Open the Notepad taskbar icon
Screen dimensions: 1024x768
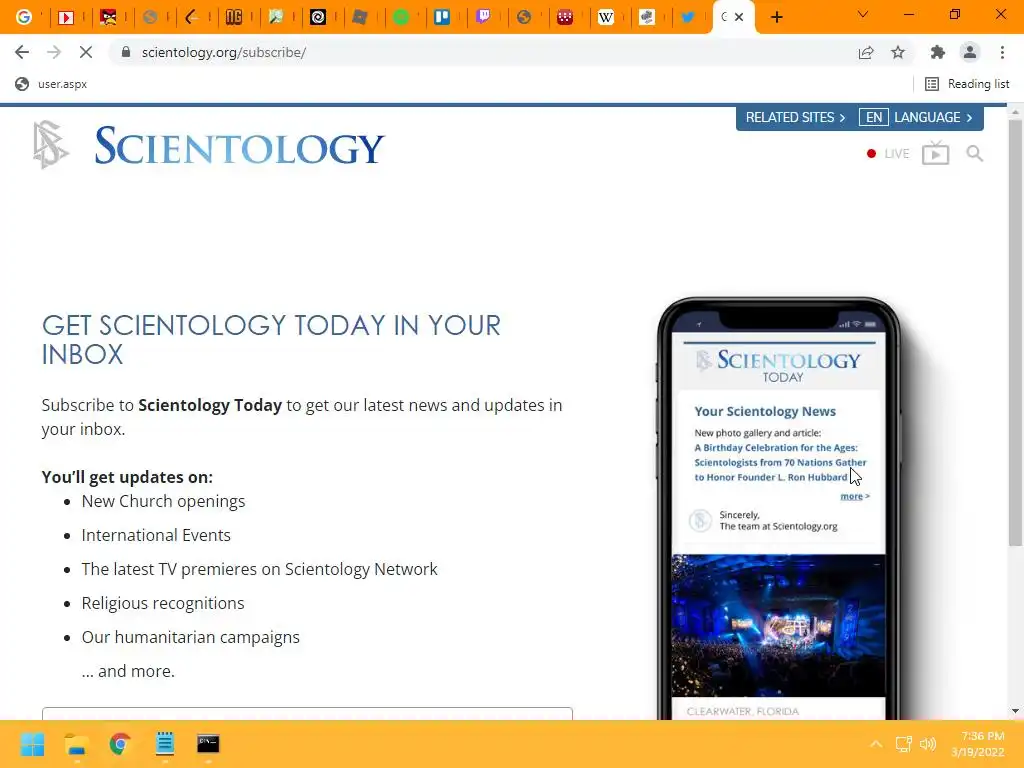[165, 744]
